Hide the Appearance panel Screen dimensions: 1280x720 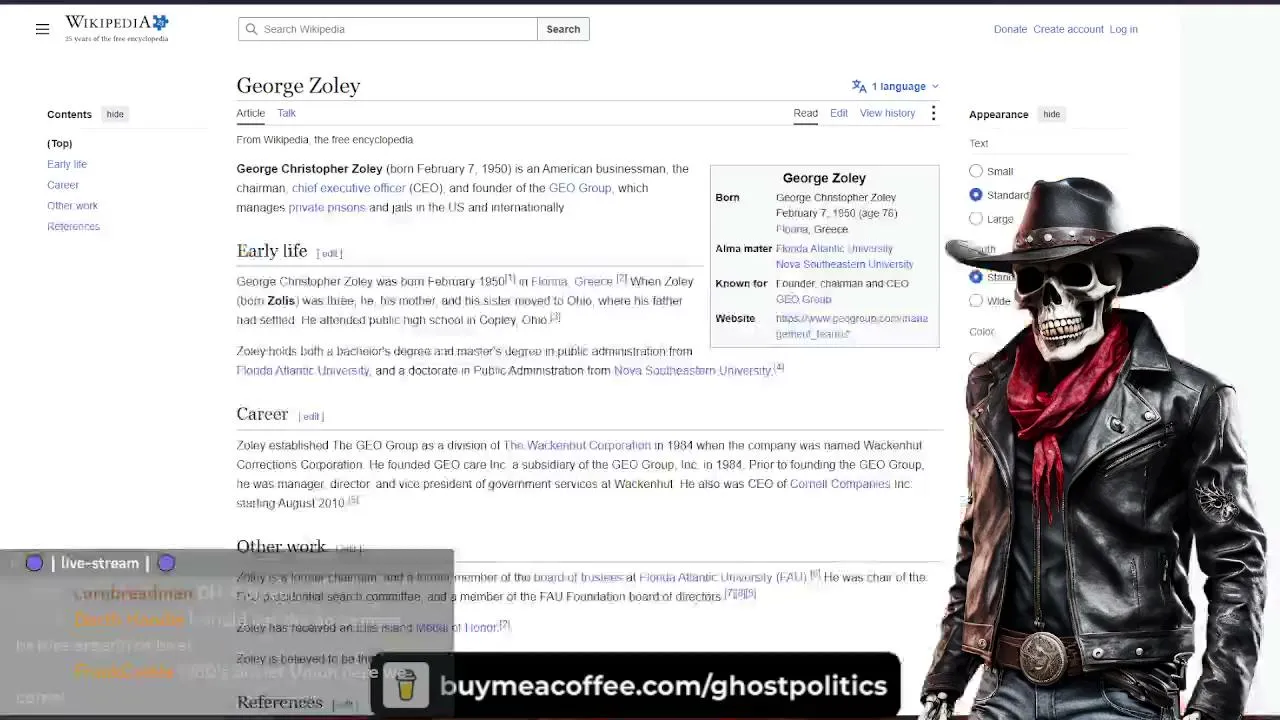1051,114
